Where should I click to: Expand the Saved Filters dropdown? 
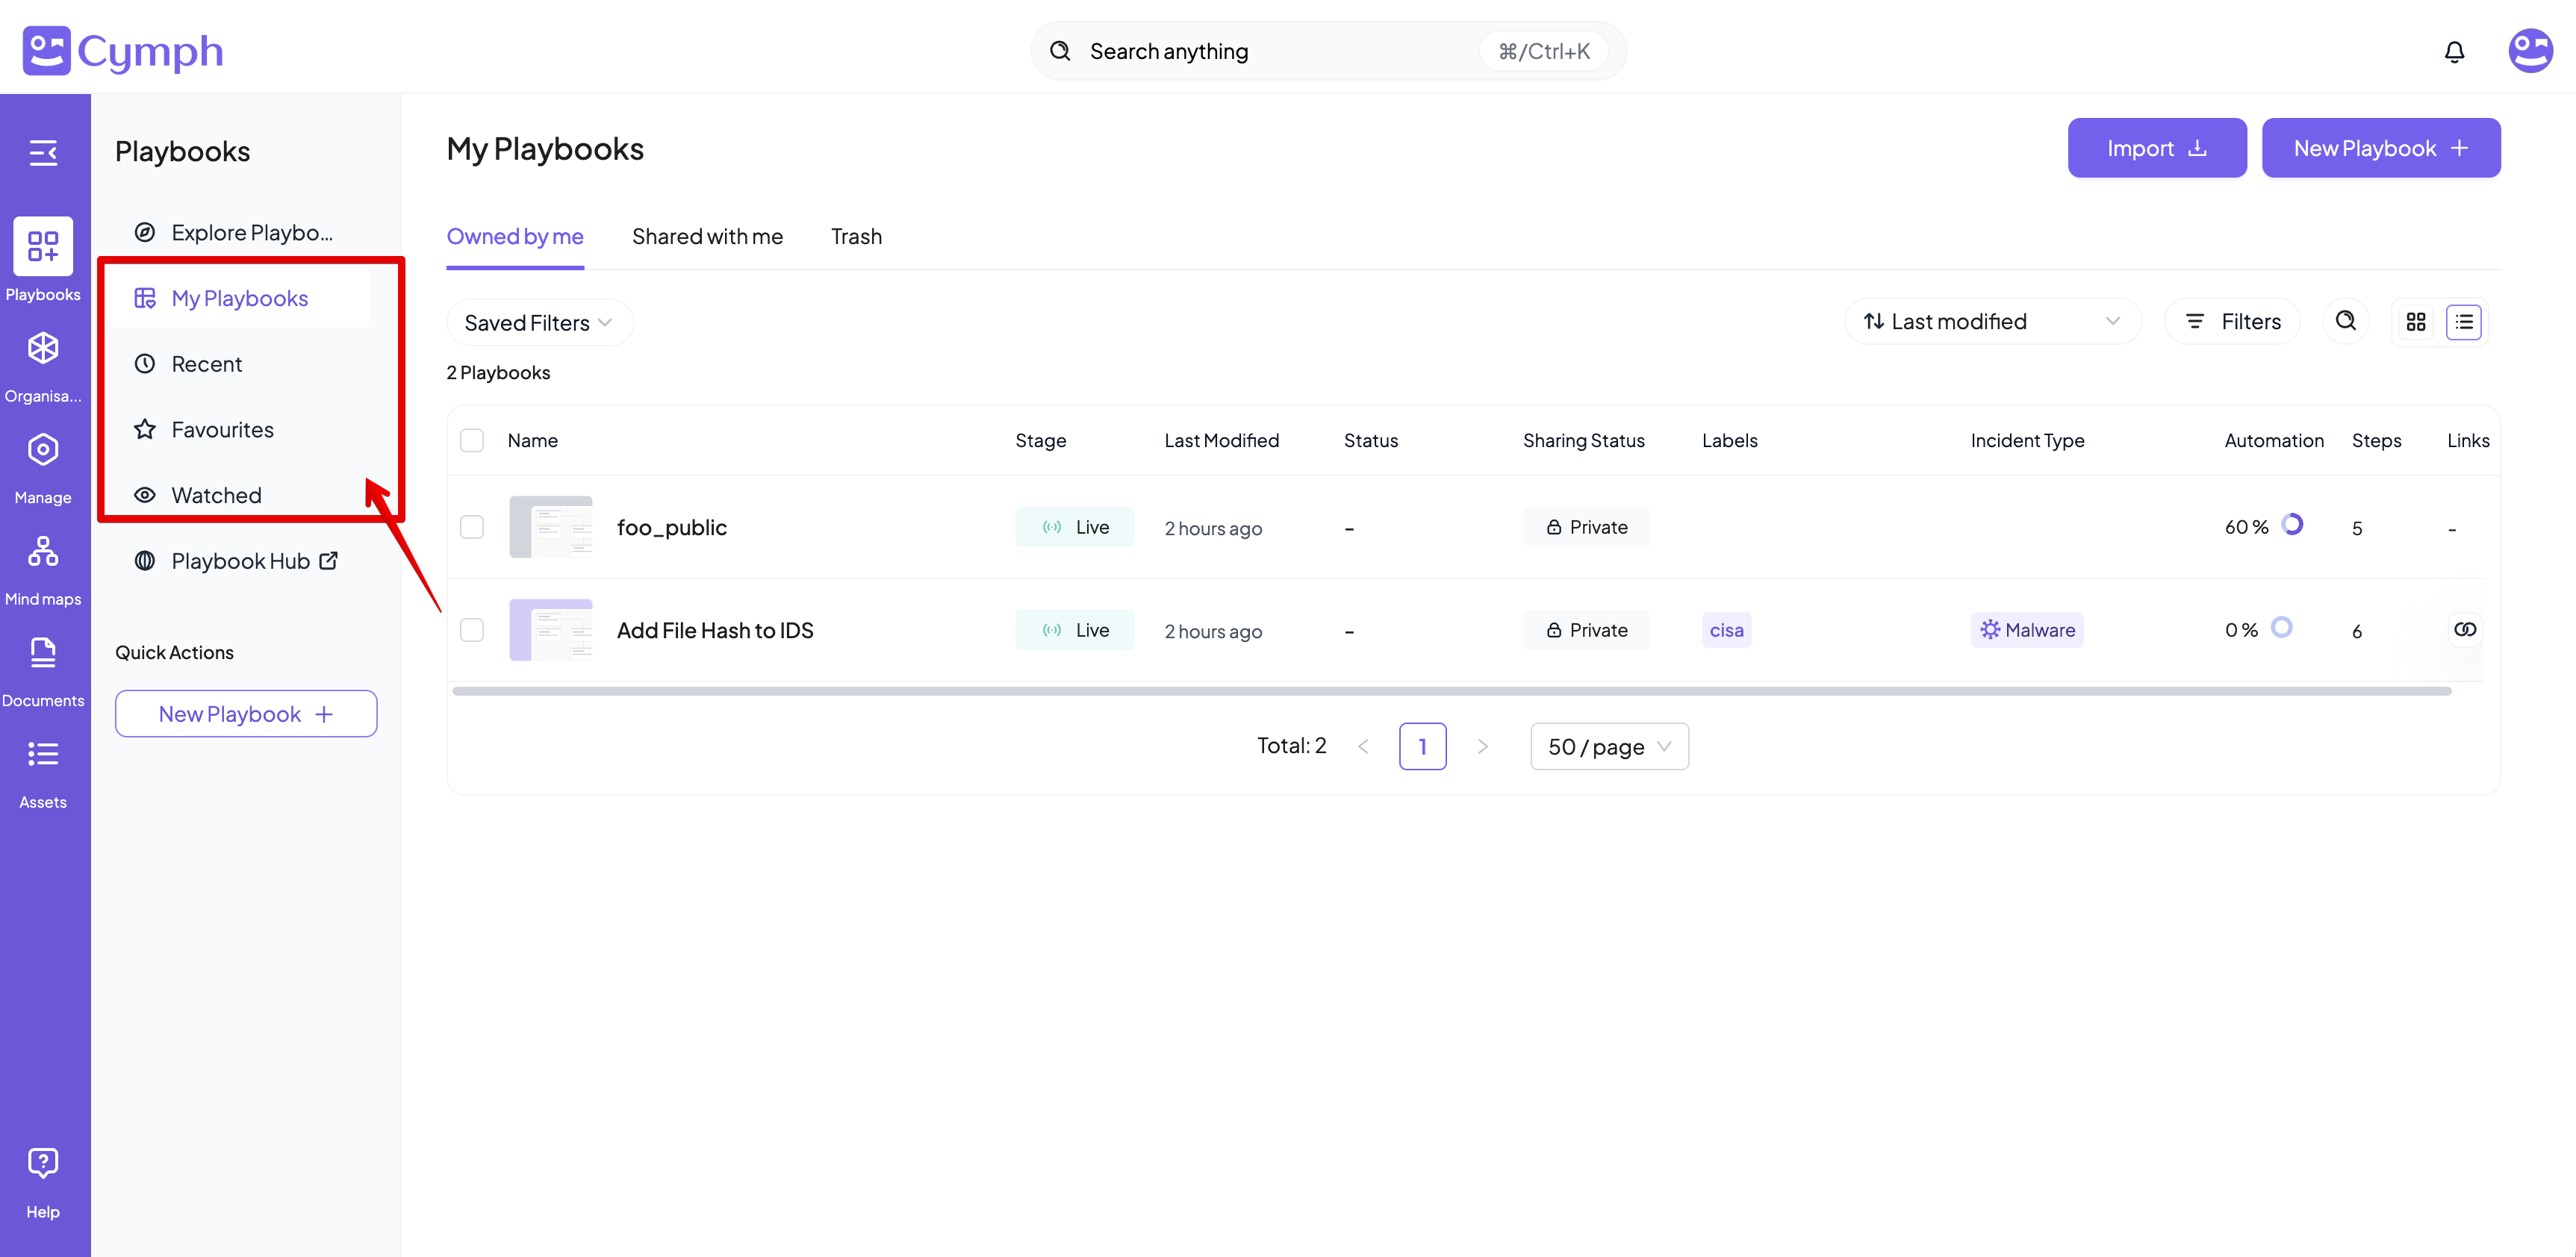coord(538,323)
